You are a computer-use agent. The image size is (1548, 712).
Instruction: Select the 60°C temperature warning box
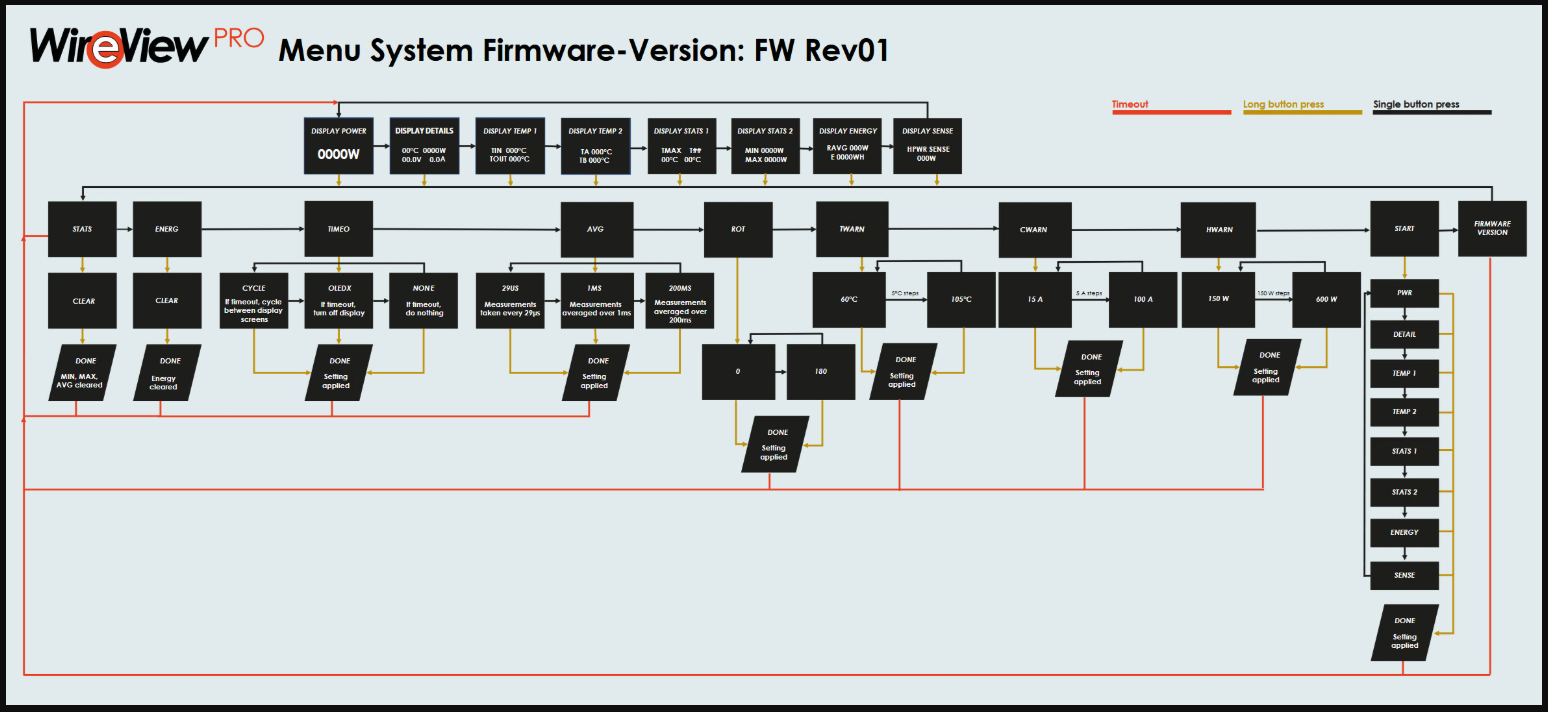coord(851,299)
